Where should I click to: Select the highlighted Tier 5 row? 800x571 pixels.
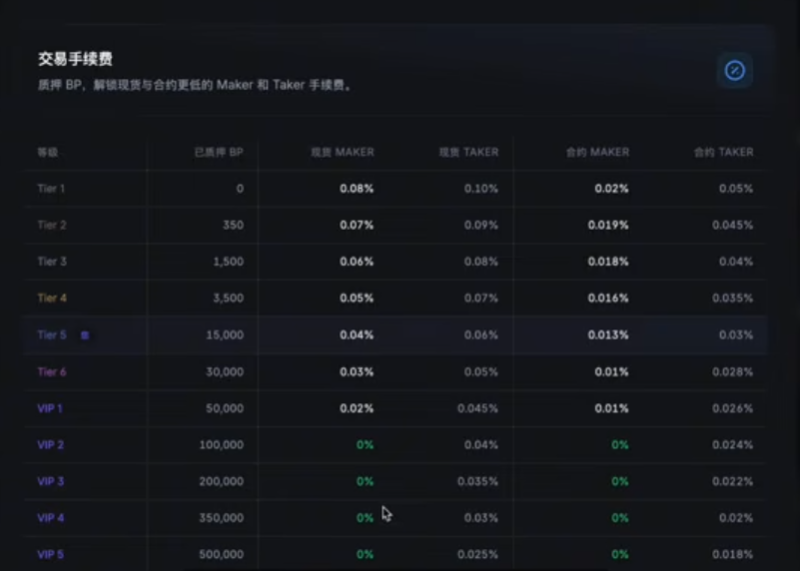[395, 335]
